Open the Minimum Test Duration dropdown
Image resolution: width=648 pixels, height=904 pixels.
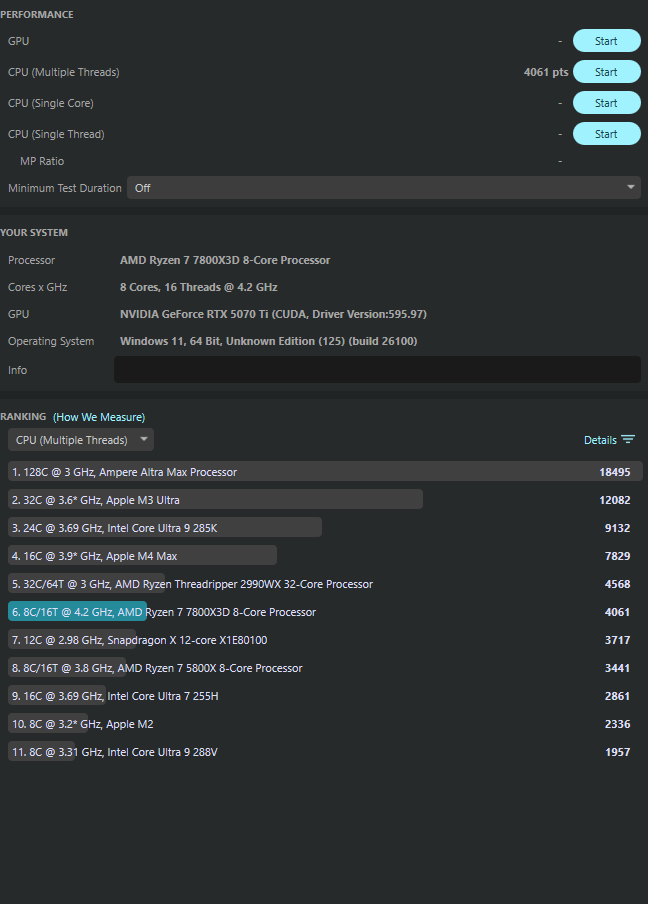pos(383,188)
